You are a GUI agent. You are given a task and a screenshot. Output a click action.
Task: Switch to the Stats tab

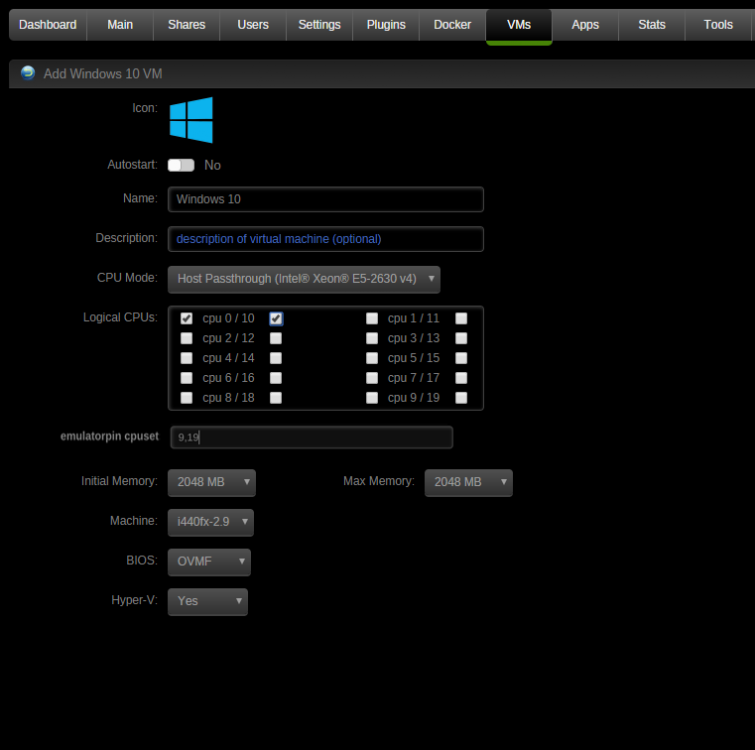point(651,25)
